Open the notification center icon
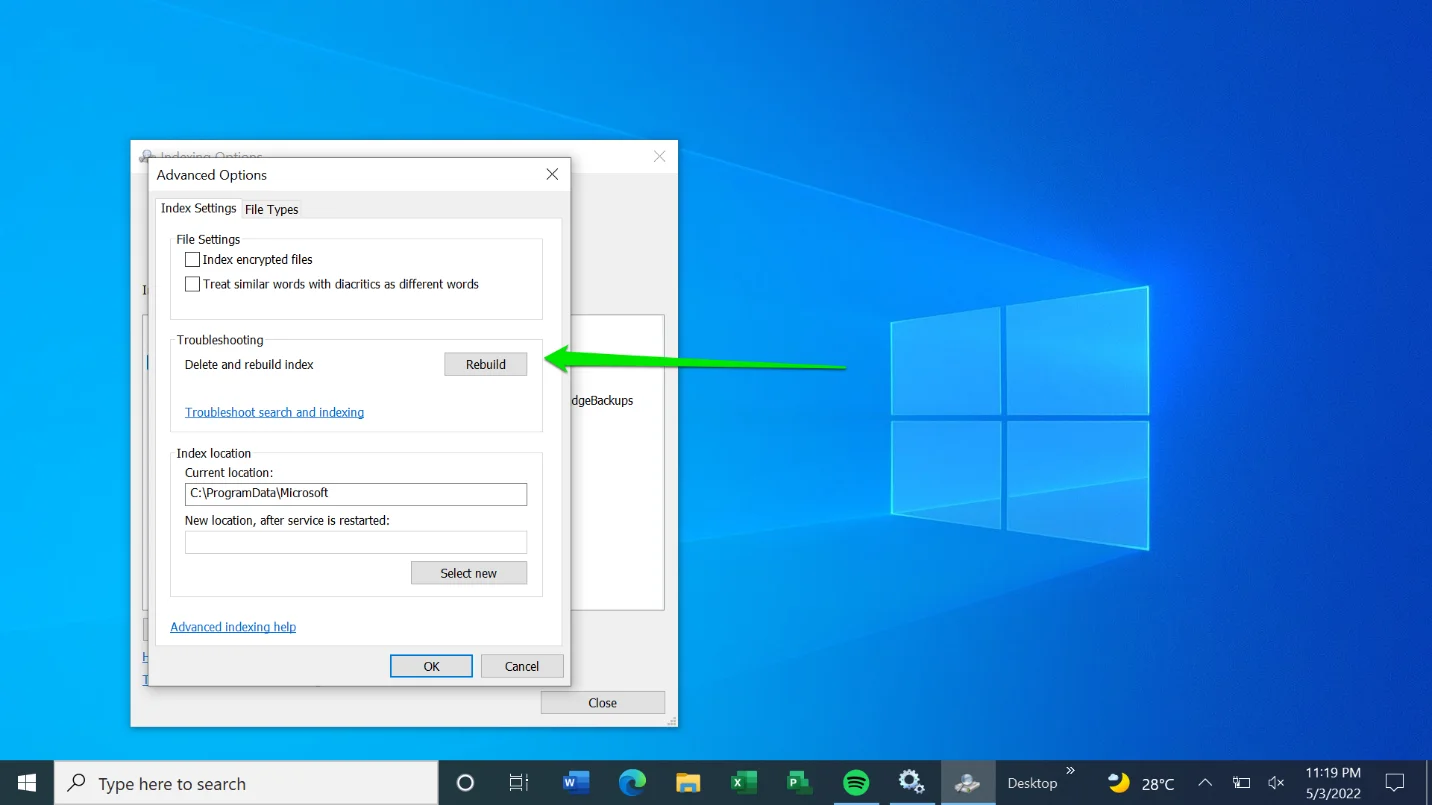 click(1395, 783)
